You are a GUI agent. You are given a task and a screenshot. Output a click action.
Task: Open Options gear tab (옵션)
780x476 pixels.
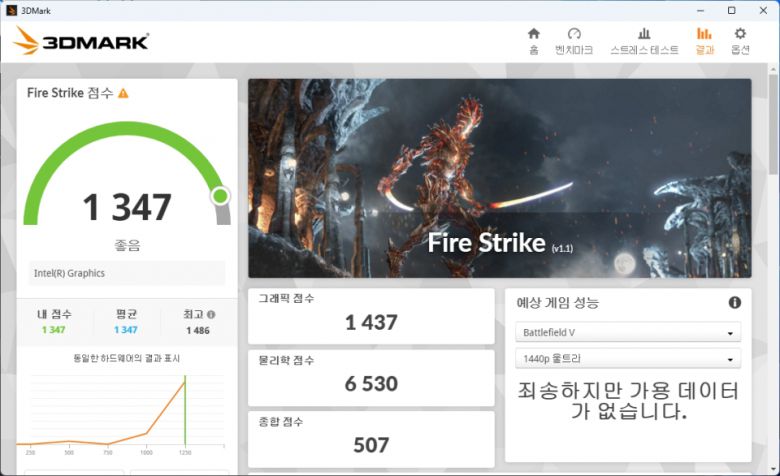[x=740, y=41]
